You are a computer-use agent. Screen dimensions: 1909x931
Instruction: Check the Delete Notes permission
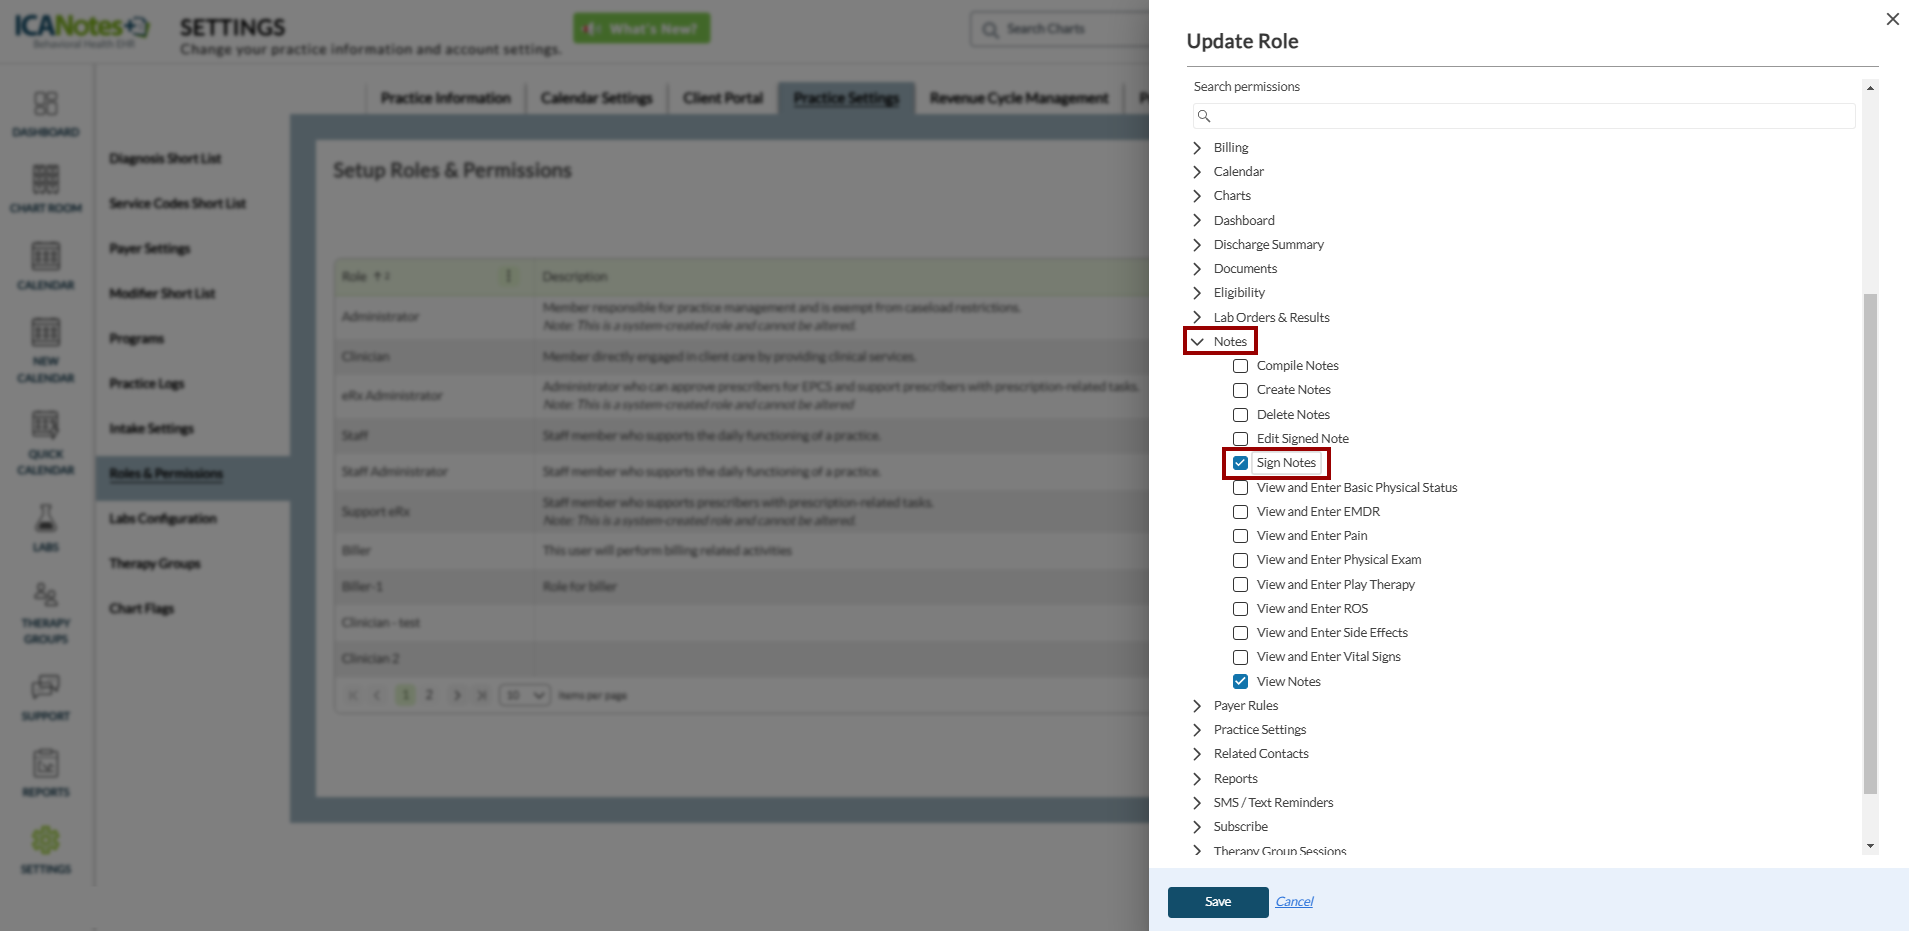[1240, 415]
